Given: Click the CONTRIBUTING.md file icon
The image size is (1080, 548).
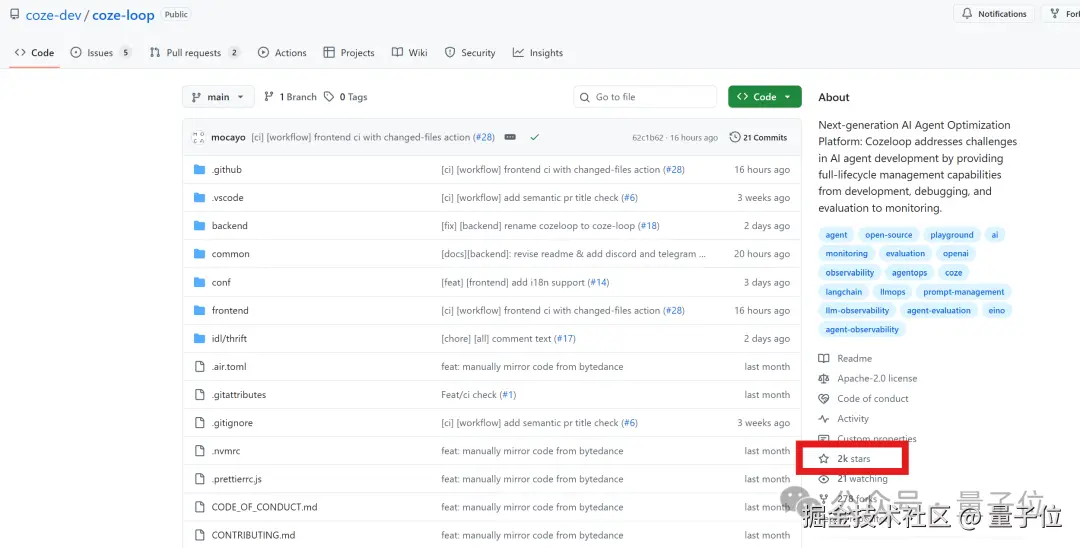Looking at the screenshot, I should click(200, 535).
